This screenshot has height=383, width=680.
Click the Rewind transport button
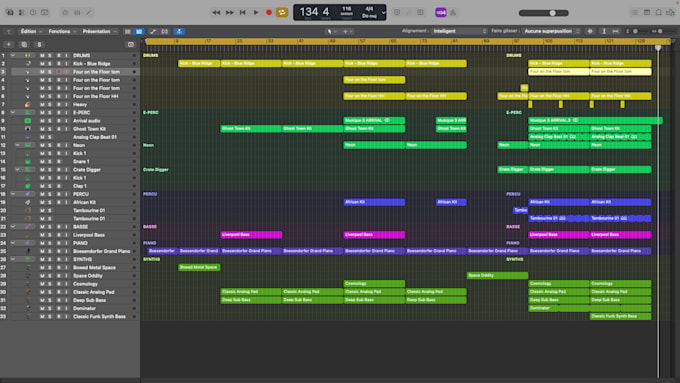click(216, 13)
